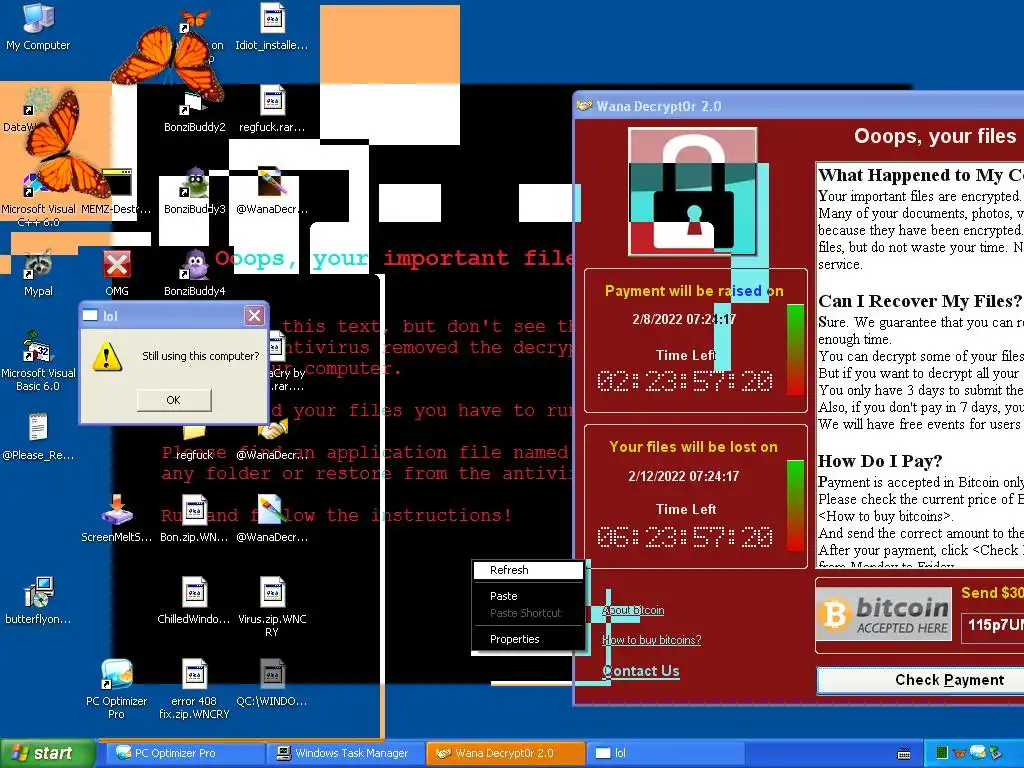Open the @Please_Re... text file icon
This screenshot has height=768, width=1024.
[38, 436]
